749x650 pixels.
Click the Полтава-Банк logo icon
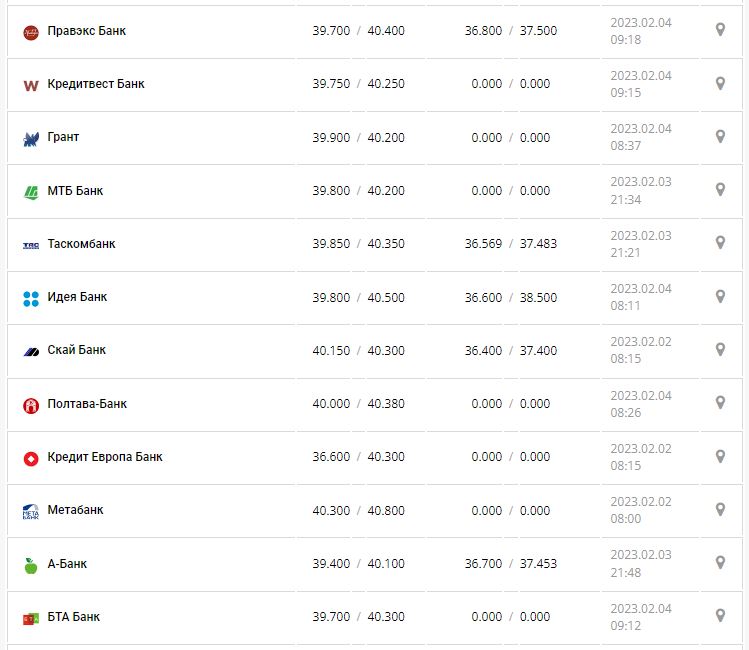click(30, 405)
